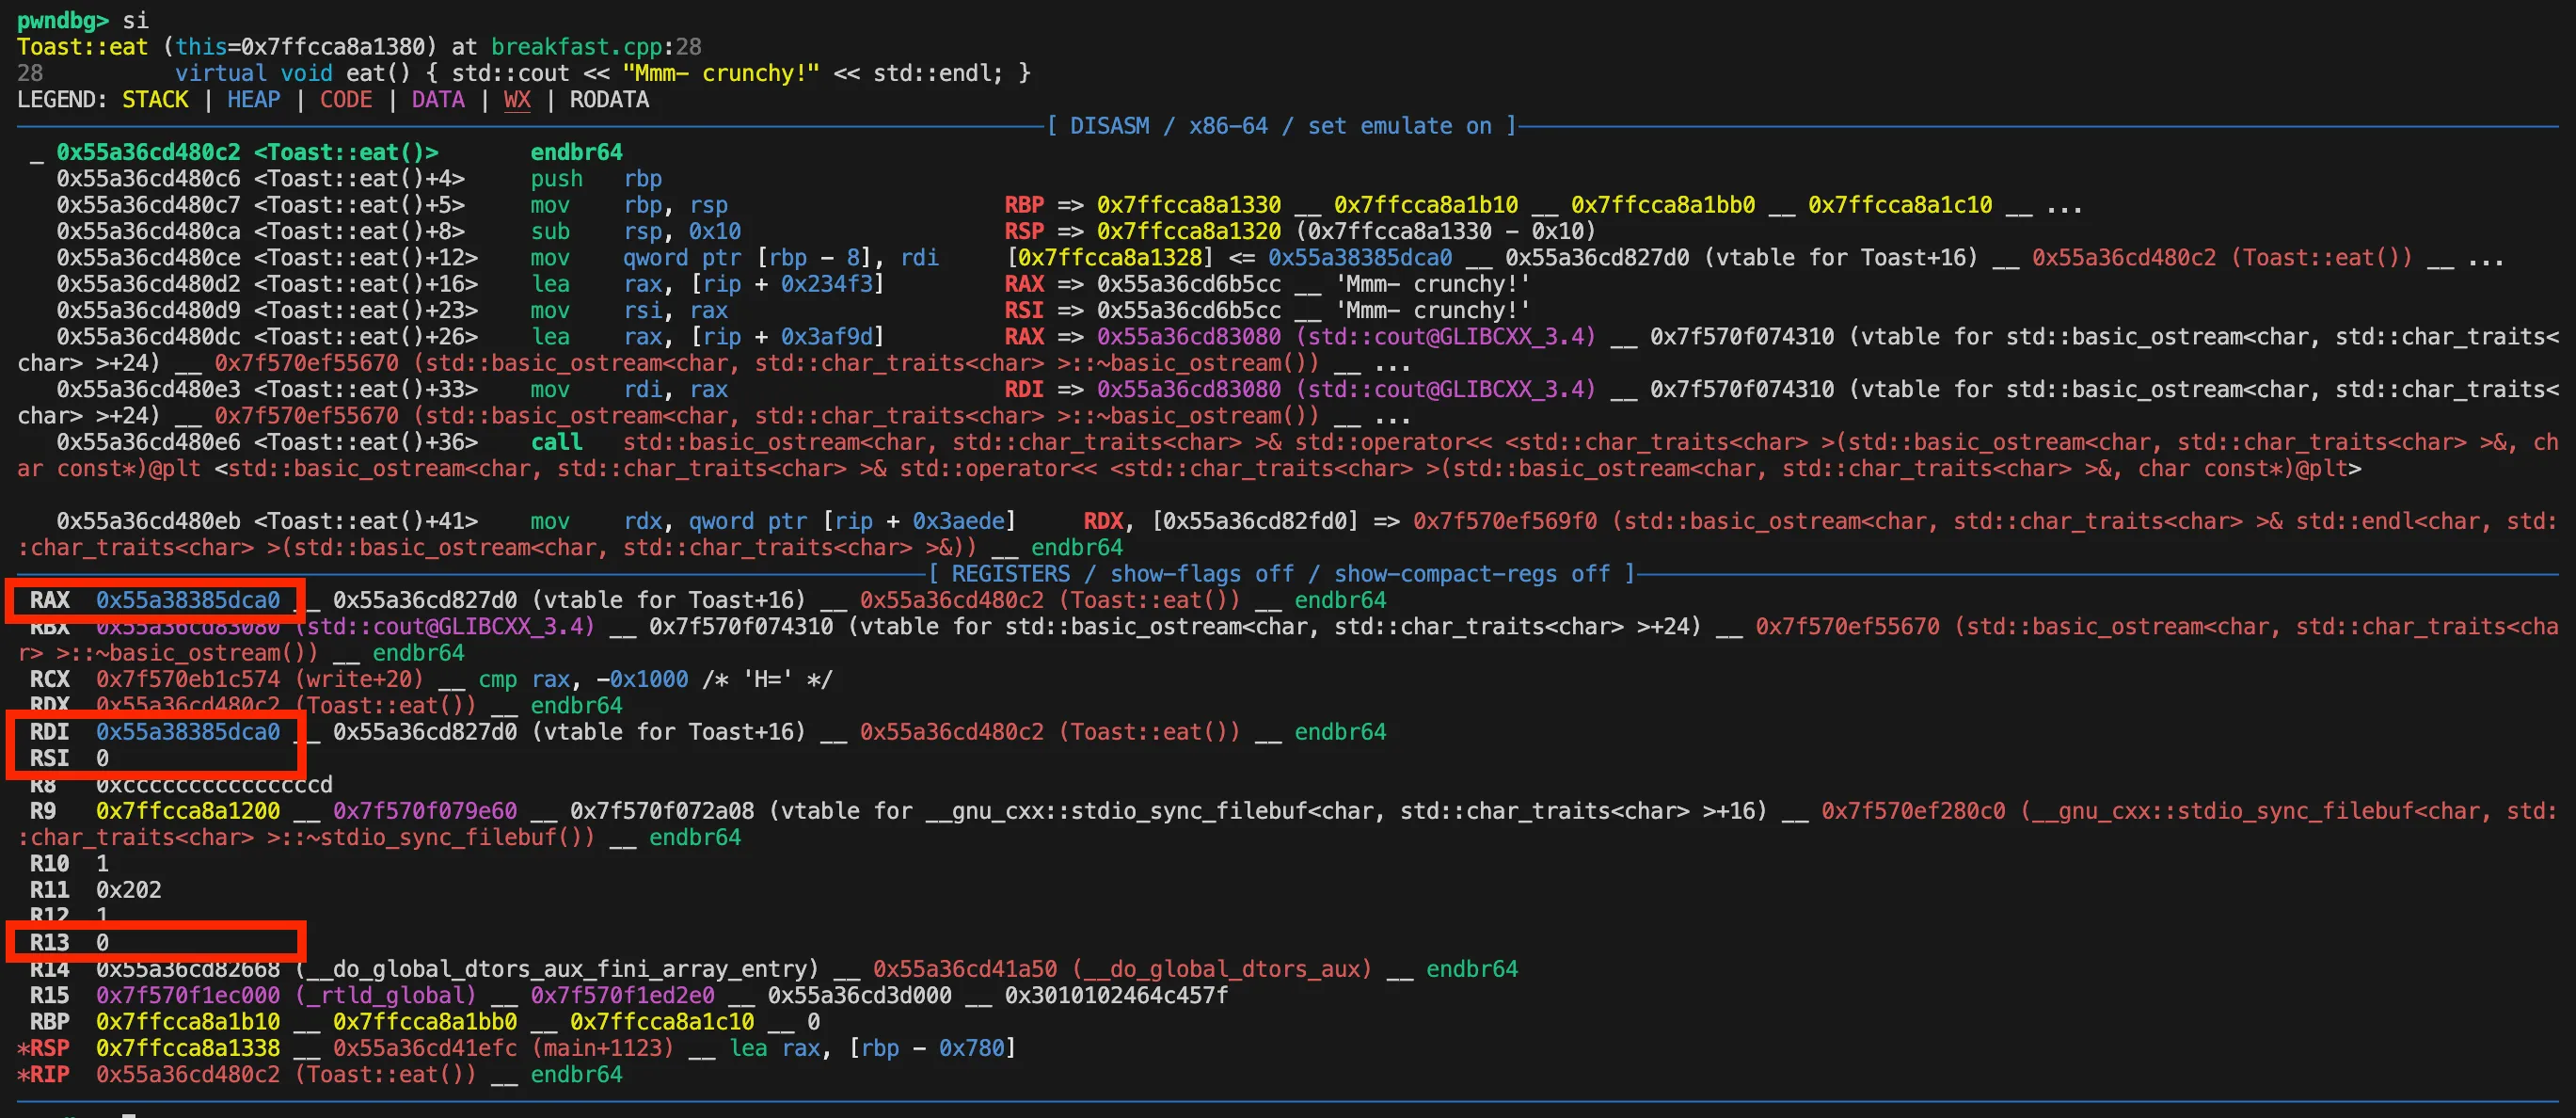Click the highlighted endbr64 instruction at Toast::eat()
The height and width of the screenshot is (1118, 2576).
pyautogui.click(x=576, y=152)
